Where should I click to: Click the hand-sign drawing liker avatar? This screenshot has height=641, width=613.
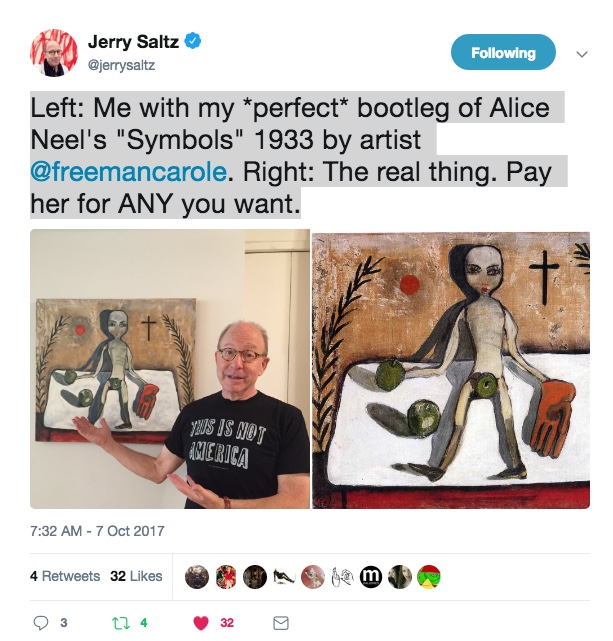[342, 576]
